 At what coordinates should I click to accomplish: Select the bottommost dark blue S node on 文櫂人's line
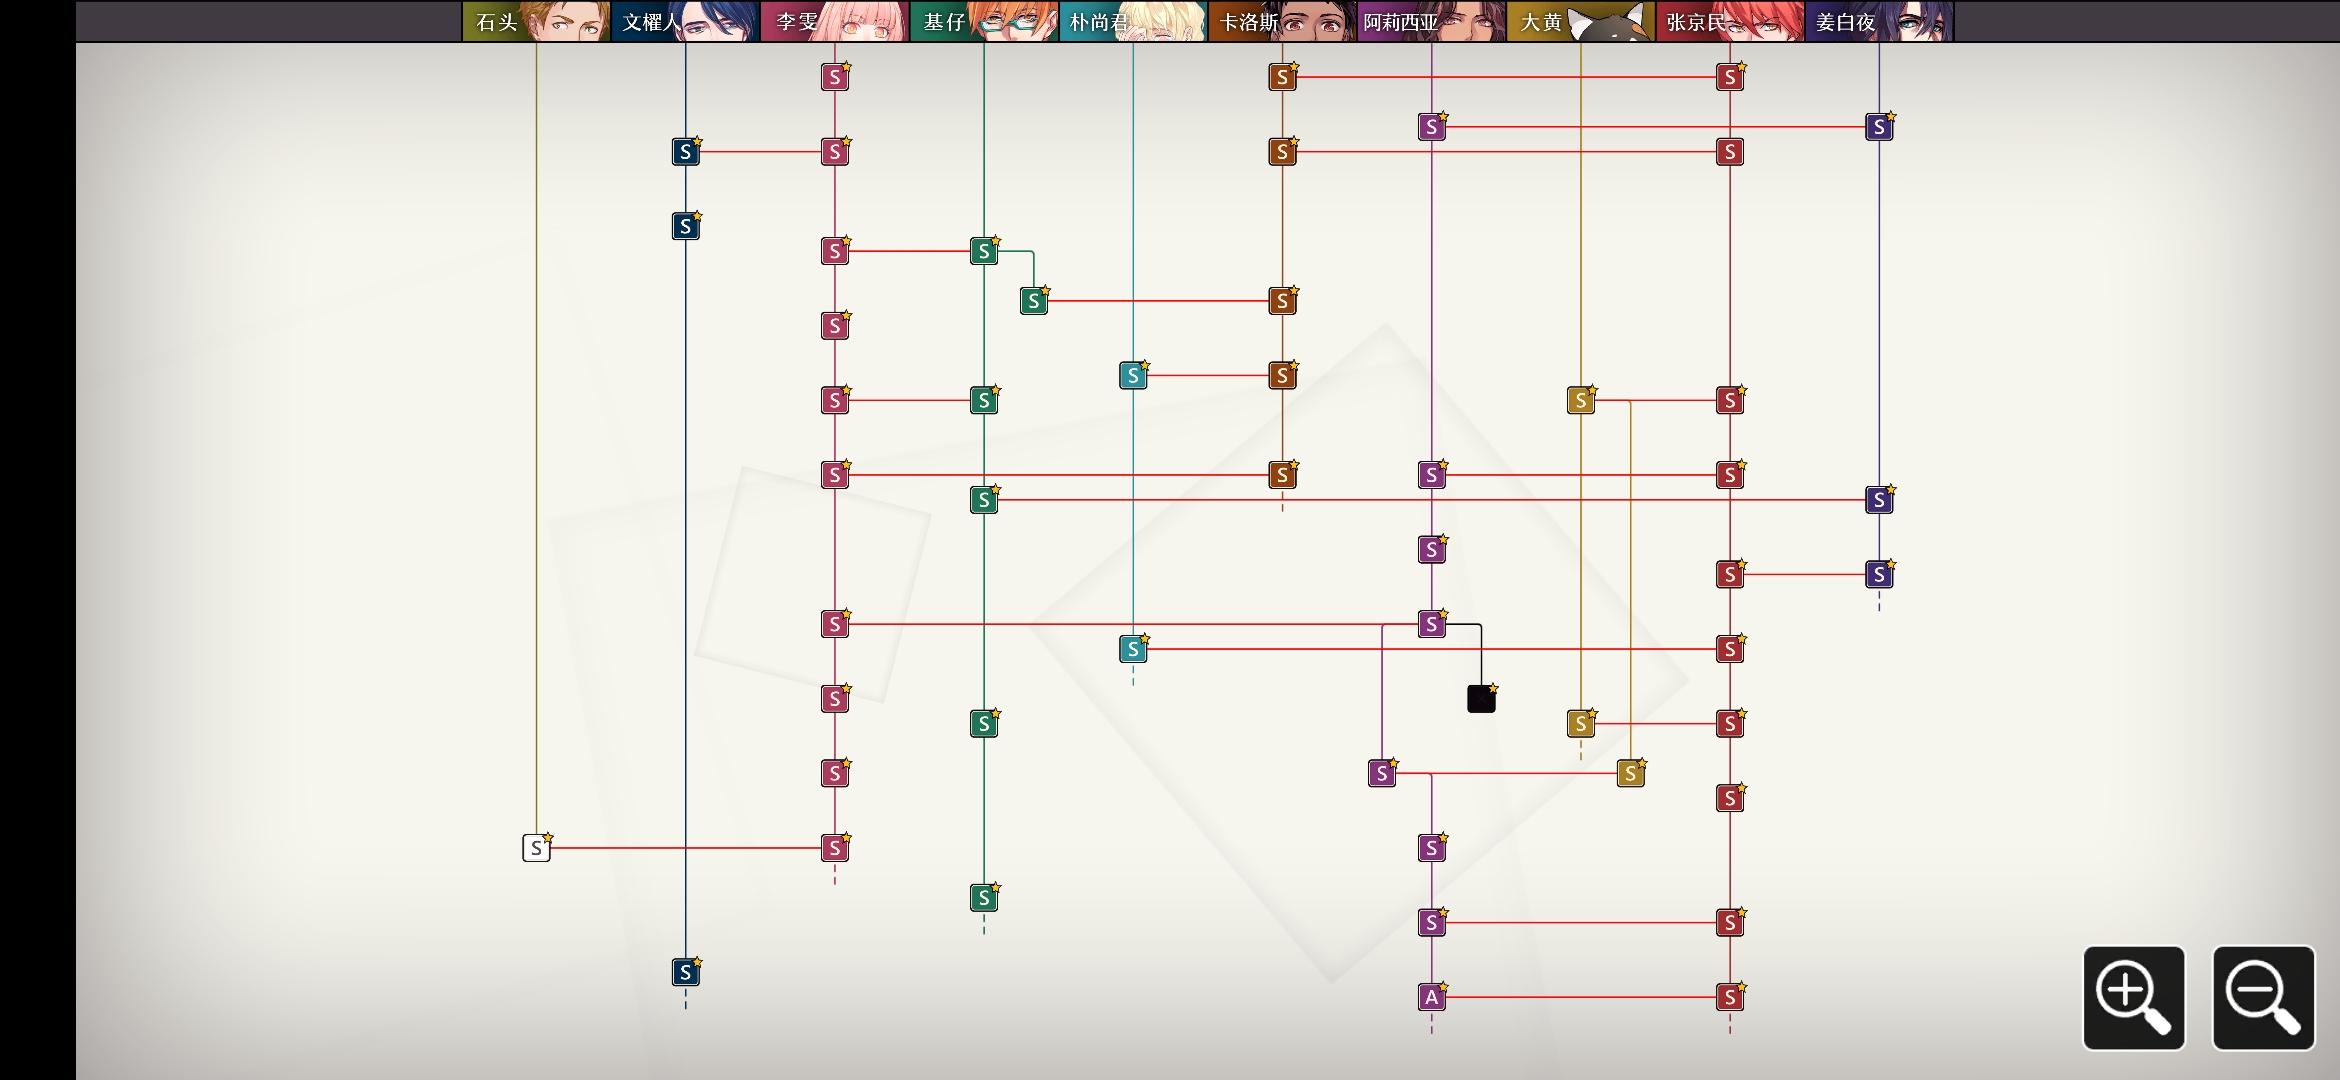coord(685,972)
